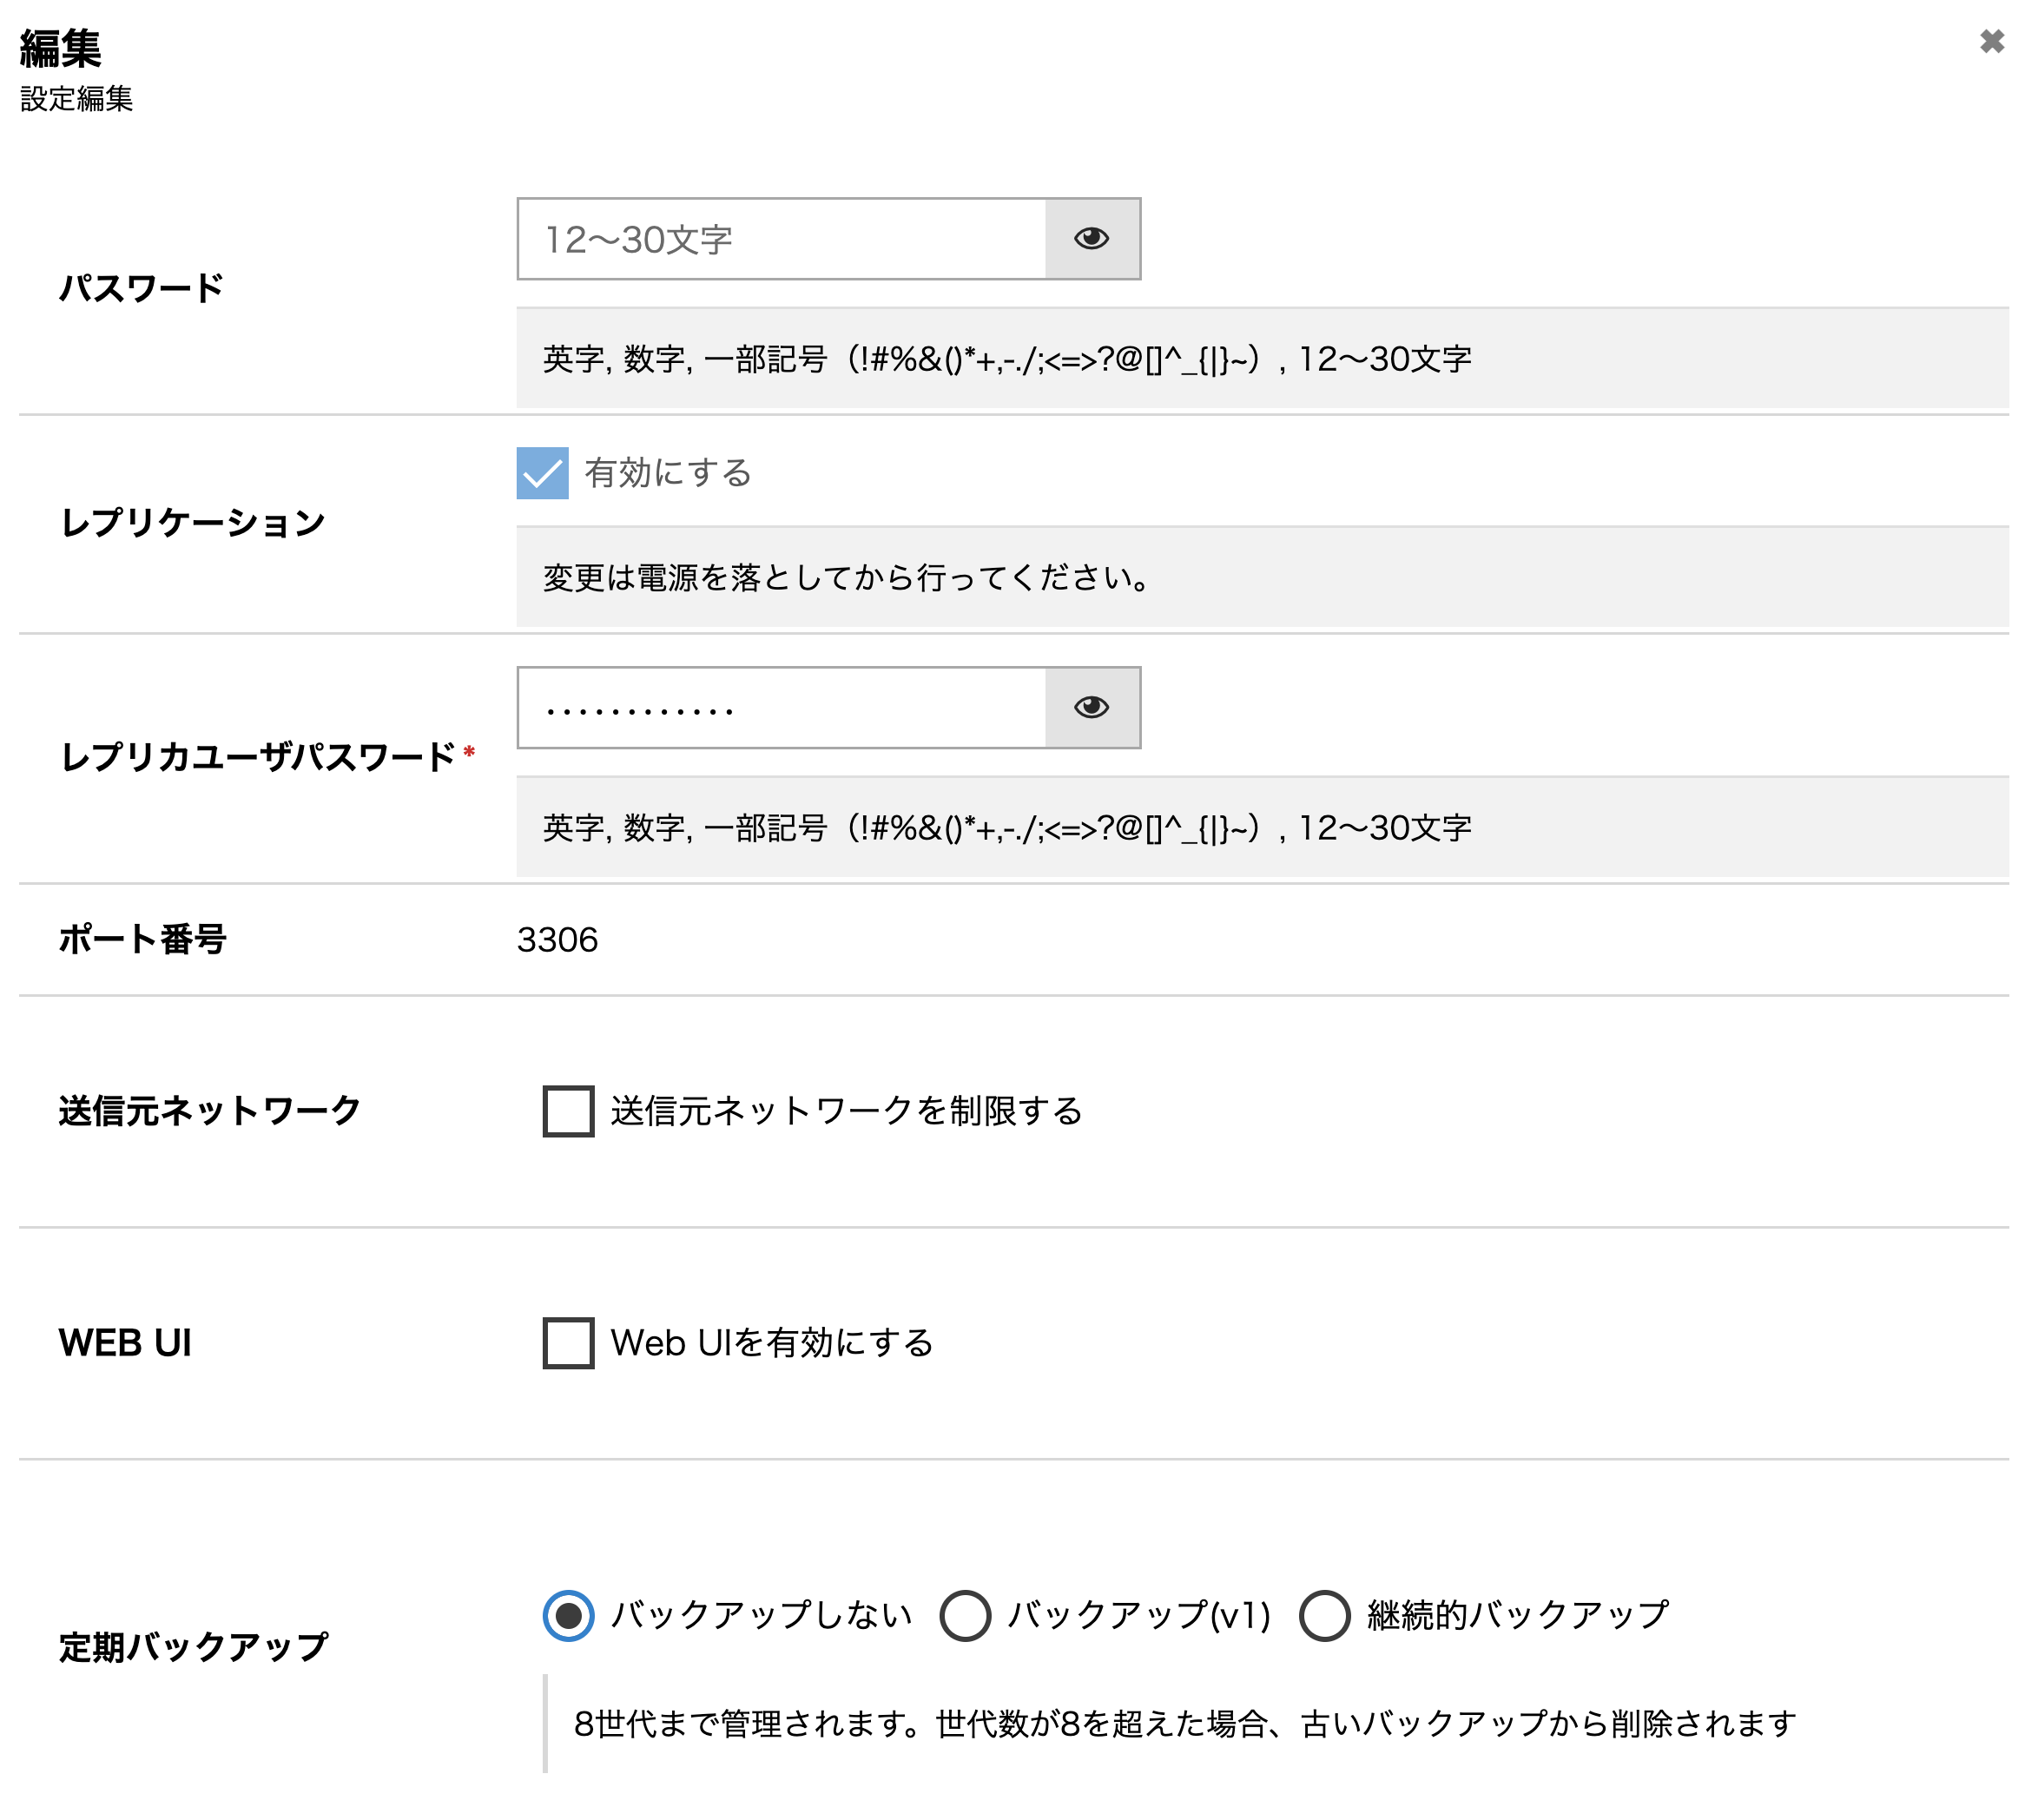
Task: Click the 送信元ネットワークを制限する label text
Action: click(x=846, y=1111)
